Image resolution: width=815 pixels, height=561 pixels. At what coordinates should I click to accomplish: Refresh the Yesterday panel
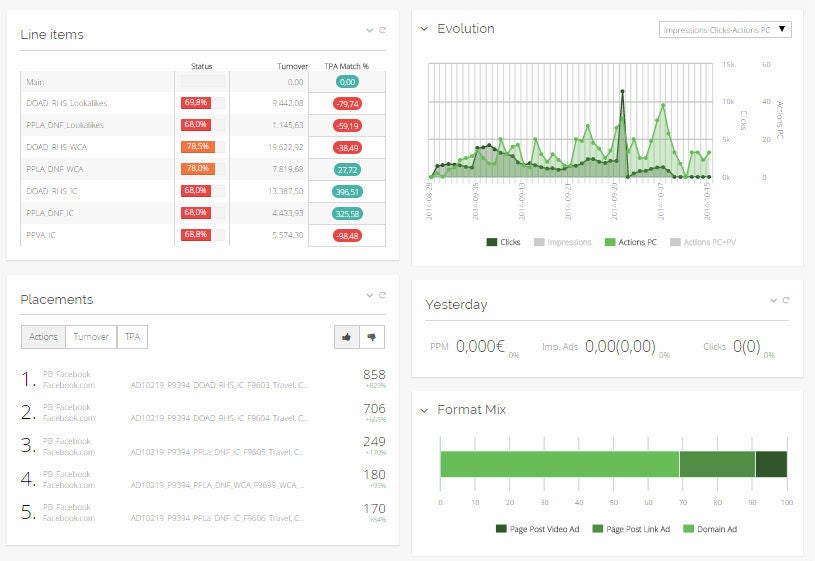(x=786, y=300)
